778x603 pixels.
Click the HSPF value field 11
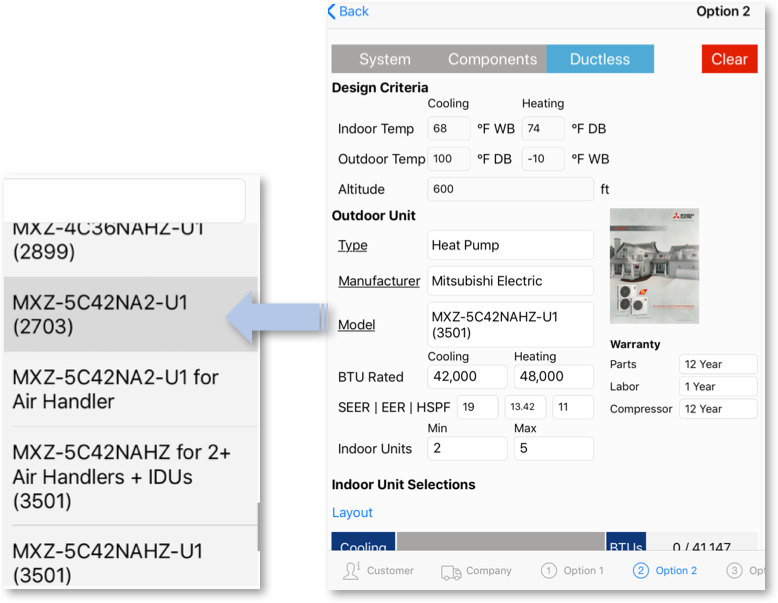[573, 407]
